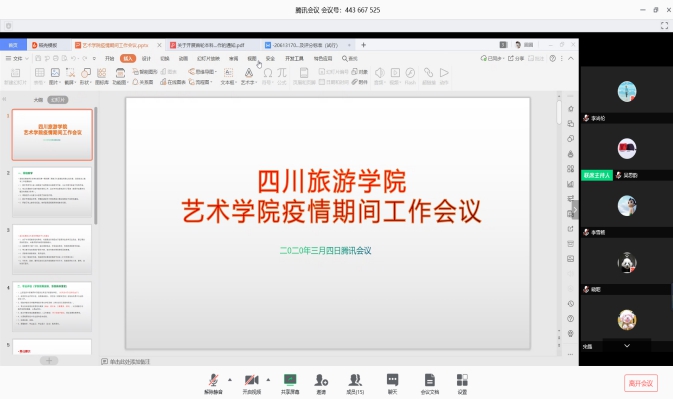
Task: Expand microphone options arrow
Action: pos(230,380)
